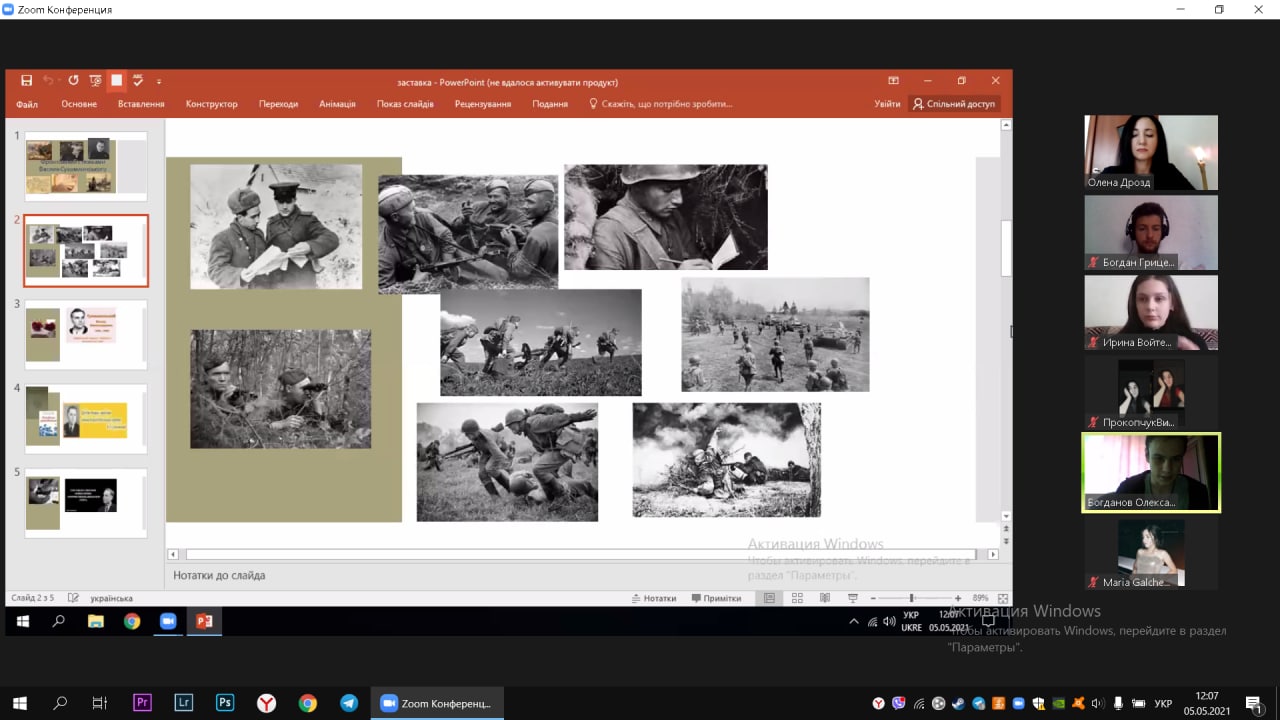Viewport: 1280px width, 720px height.
Task: Click the Спільний доступ share button
Action: tap(954, 104)
